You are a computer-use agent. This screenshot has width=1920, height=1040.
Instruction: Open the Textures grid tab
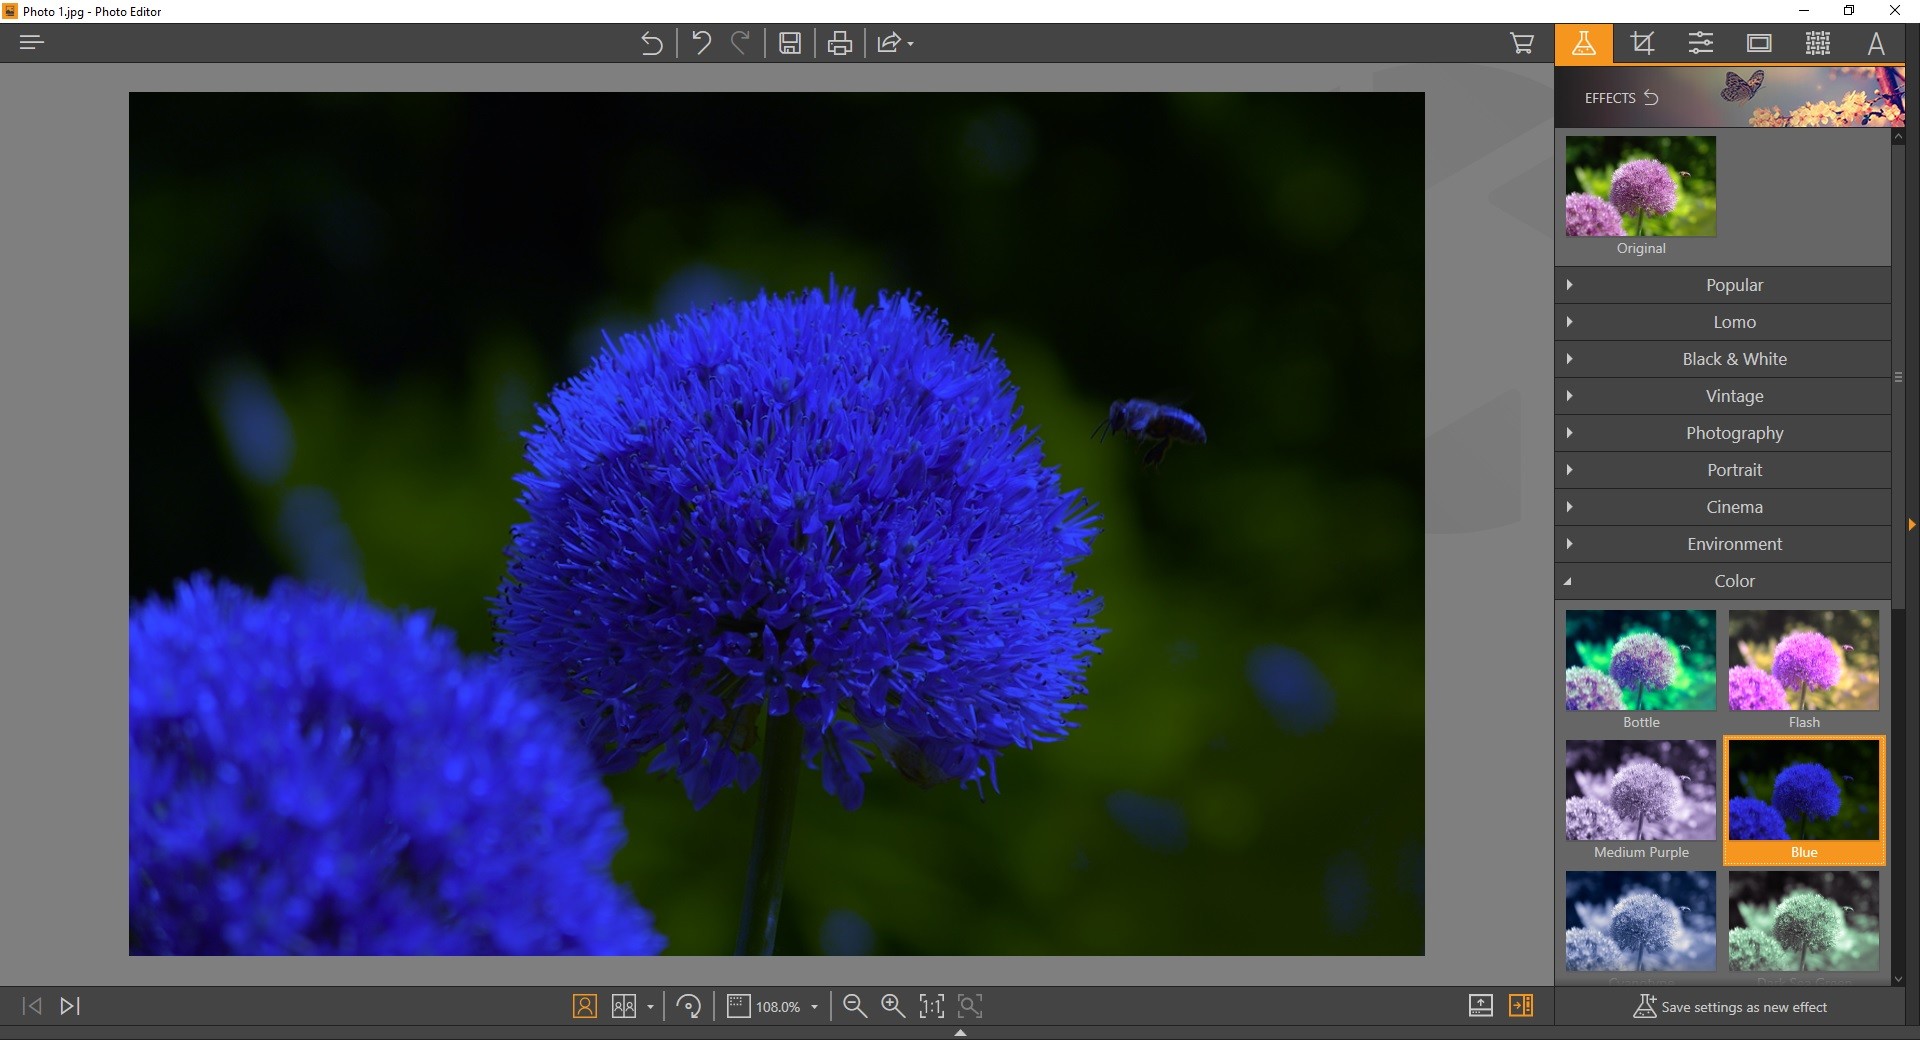1818,43
